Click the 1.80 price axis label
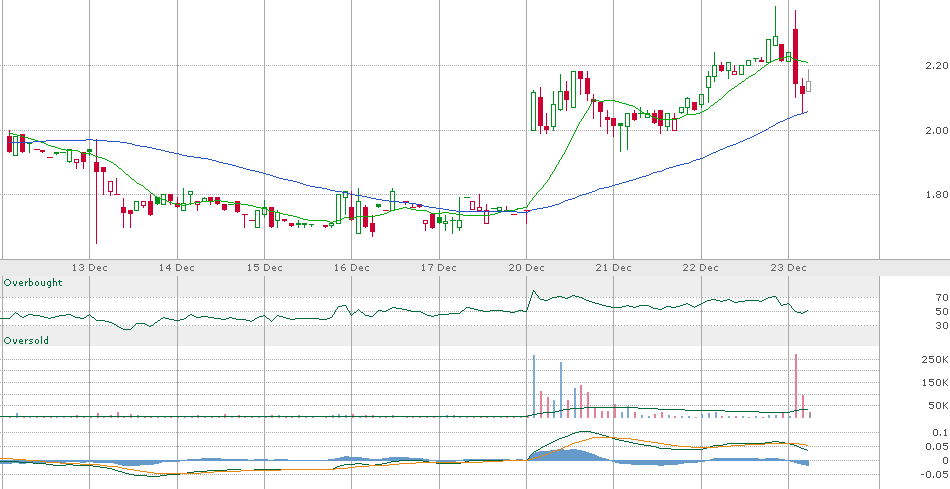The height and width of the screenshot is (489, 950). click(937, 195)
